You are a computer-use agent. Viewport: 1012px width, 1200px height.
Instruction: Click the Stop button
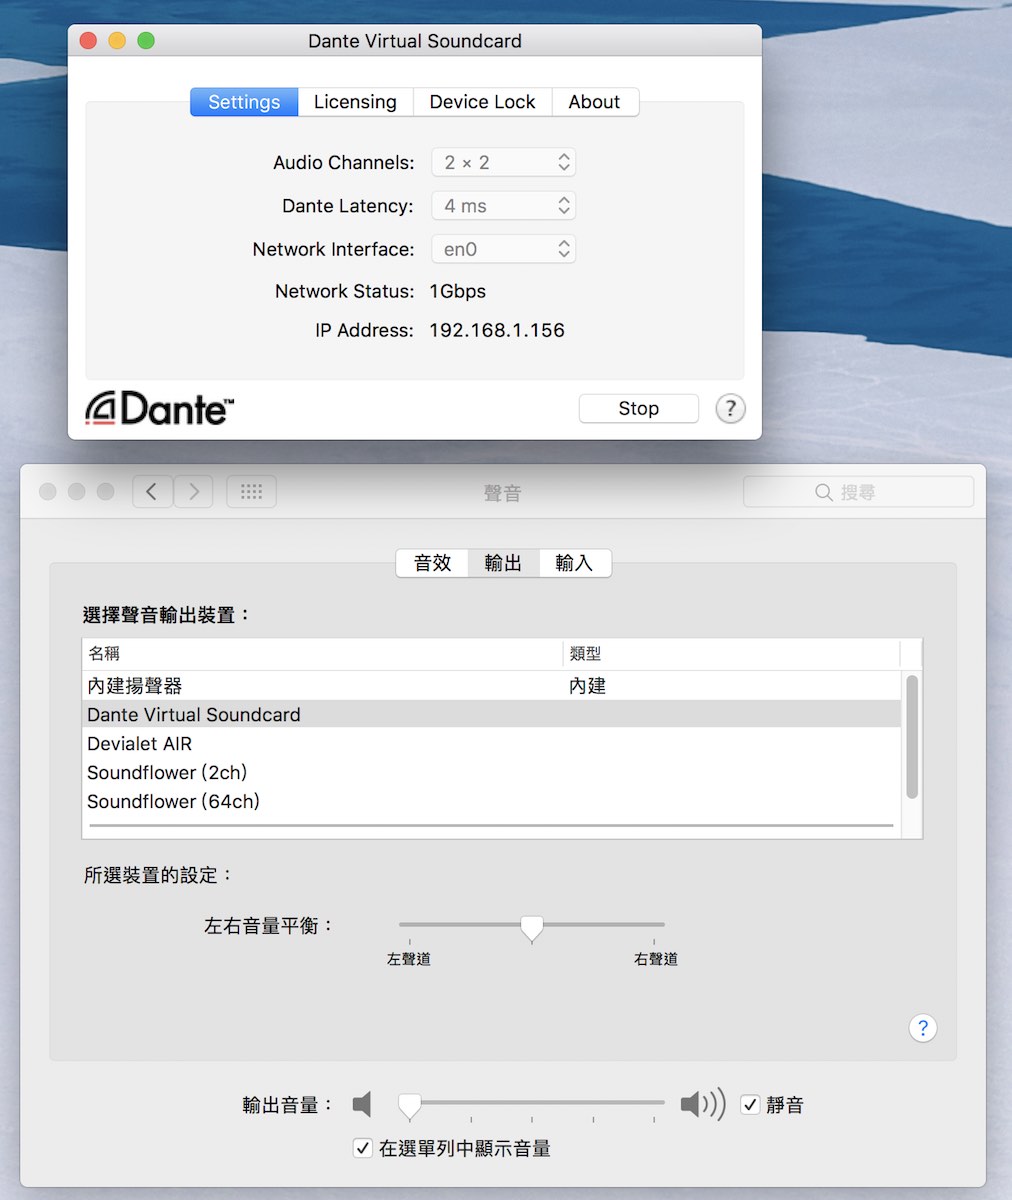point(638,408)
